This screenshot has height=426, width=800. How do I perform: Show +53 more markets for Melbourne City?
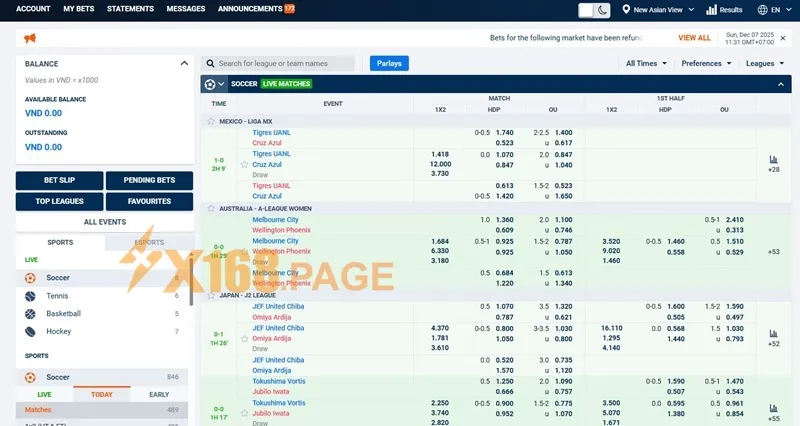[773, 252]
